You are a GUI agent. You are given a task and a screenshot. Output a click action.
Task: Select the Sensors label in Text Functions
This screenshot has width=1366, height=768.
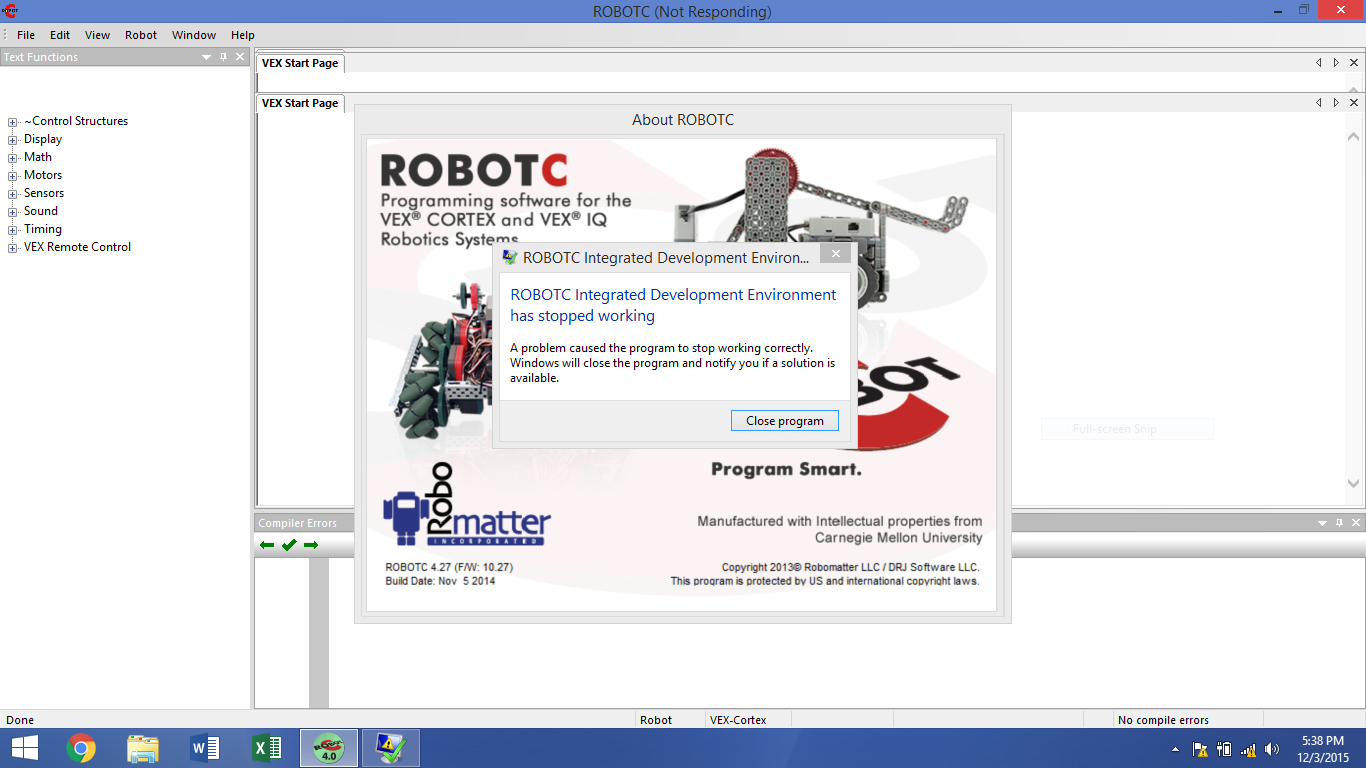pos(44,193)
